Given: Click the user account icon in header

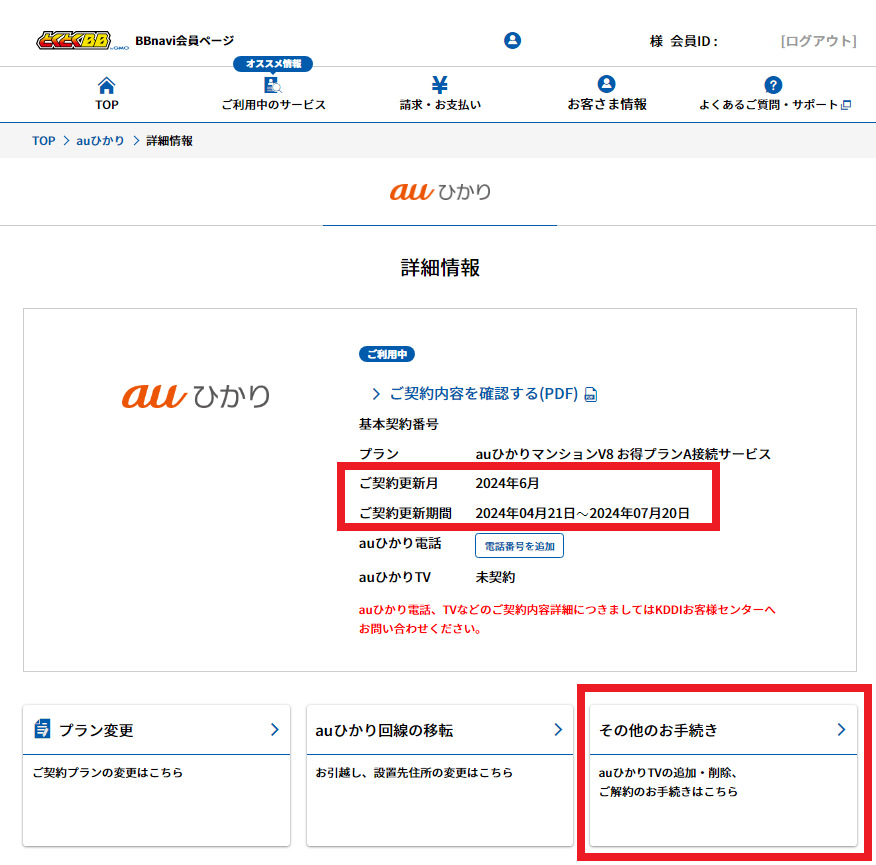Looking at the screenshot, I should (513, 41).
